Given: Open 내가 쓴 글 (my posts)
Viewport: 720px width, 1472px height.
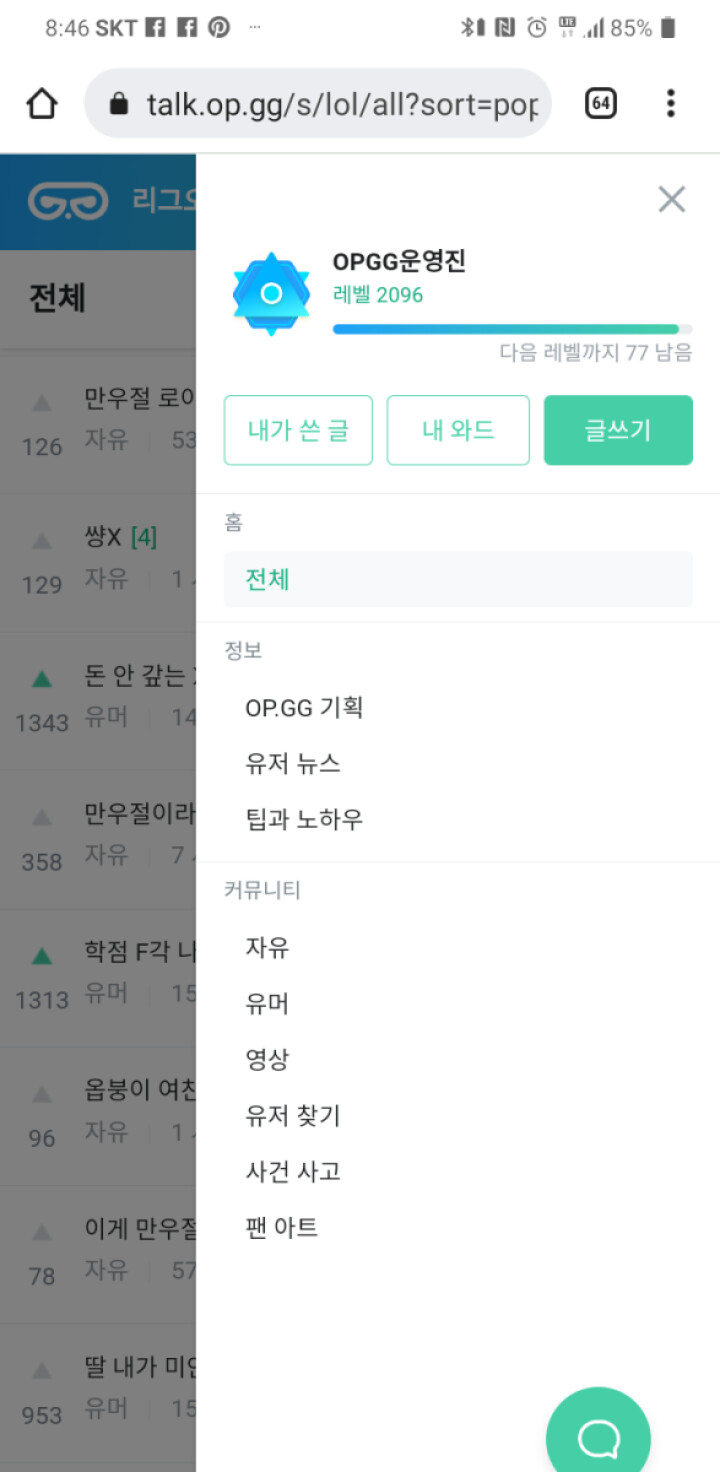Looking at the screenshot, I should (x=298, y=430).
